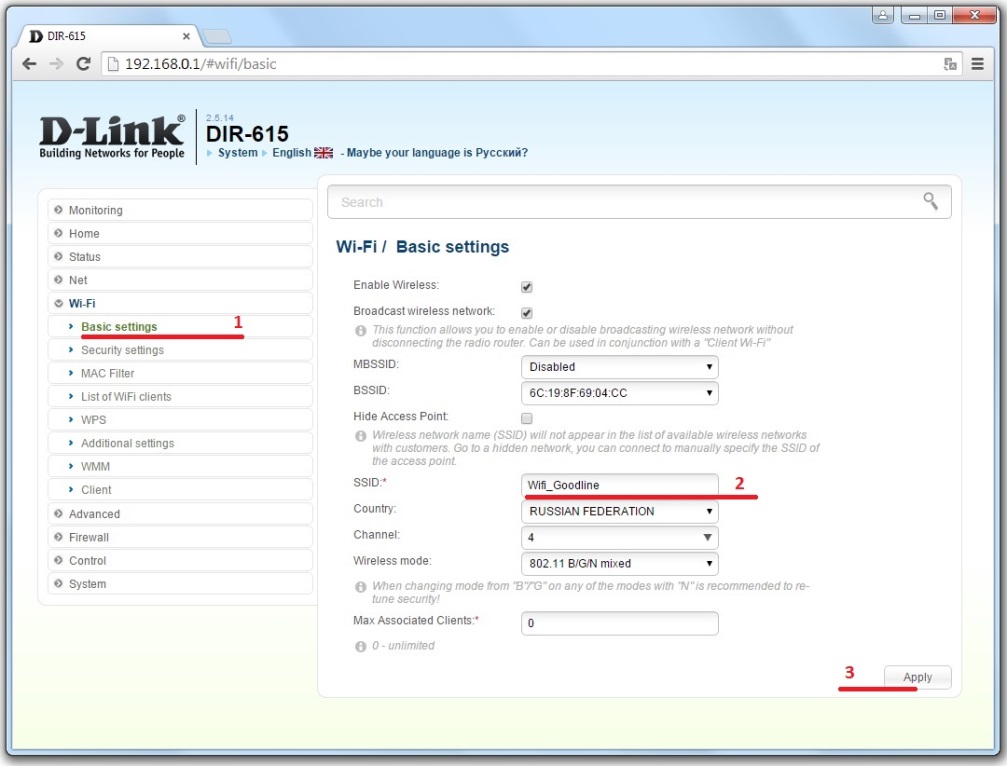
Task: Collapse the Wi-Fi menu section
Action: click(180, 303)
